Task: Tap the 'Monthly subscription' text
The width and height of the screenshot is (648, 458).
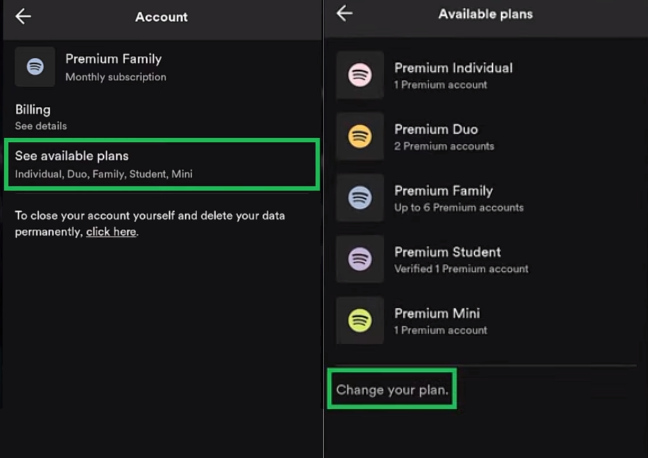Action: (x=116, y=77)
